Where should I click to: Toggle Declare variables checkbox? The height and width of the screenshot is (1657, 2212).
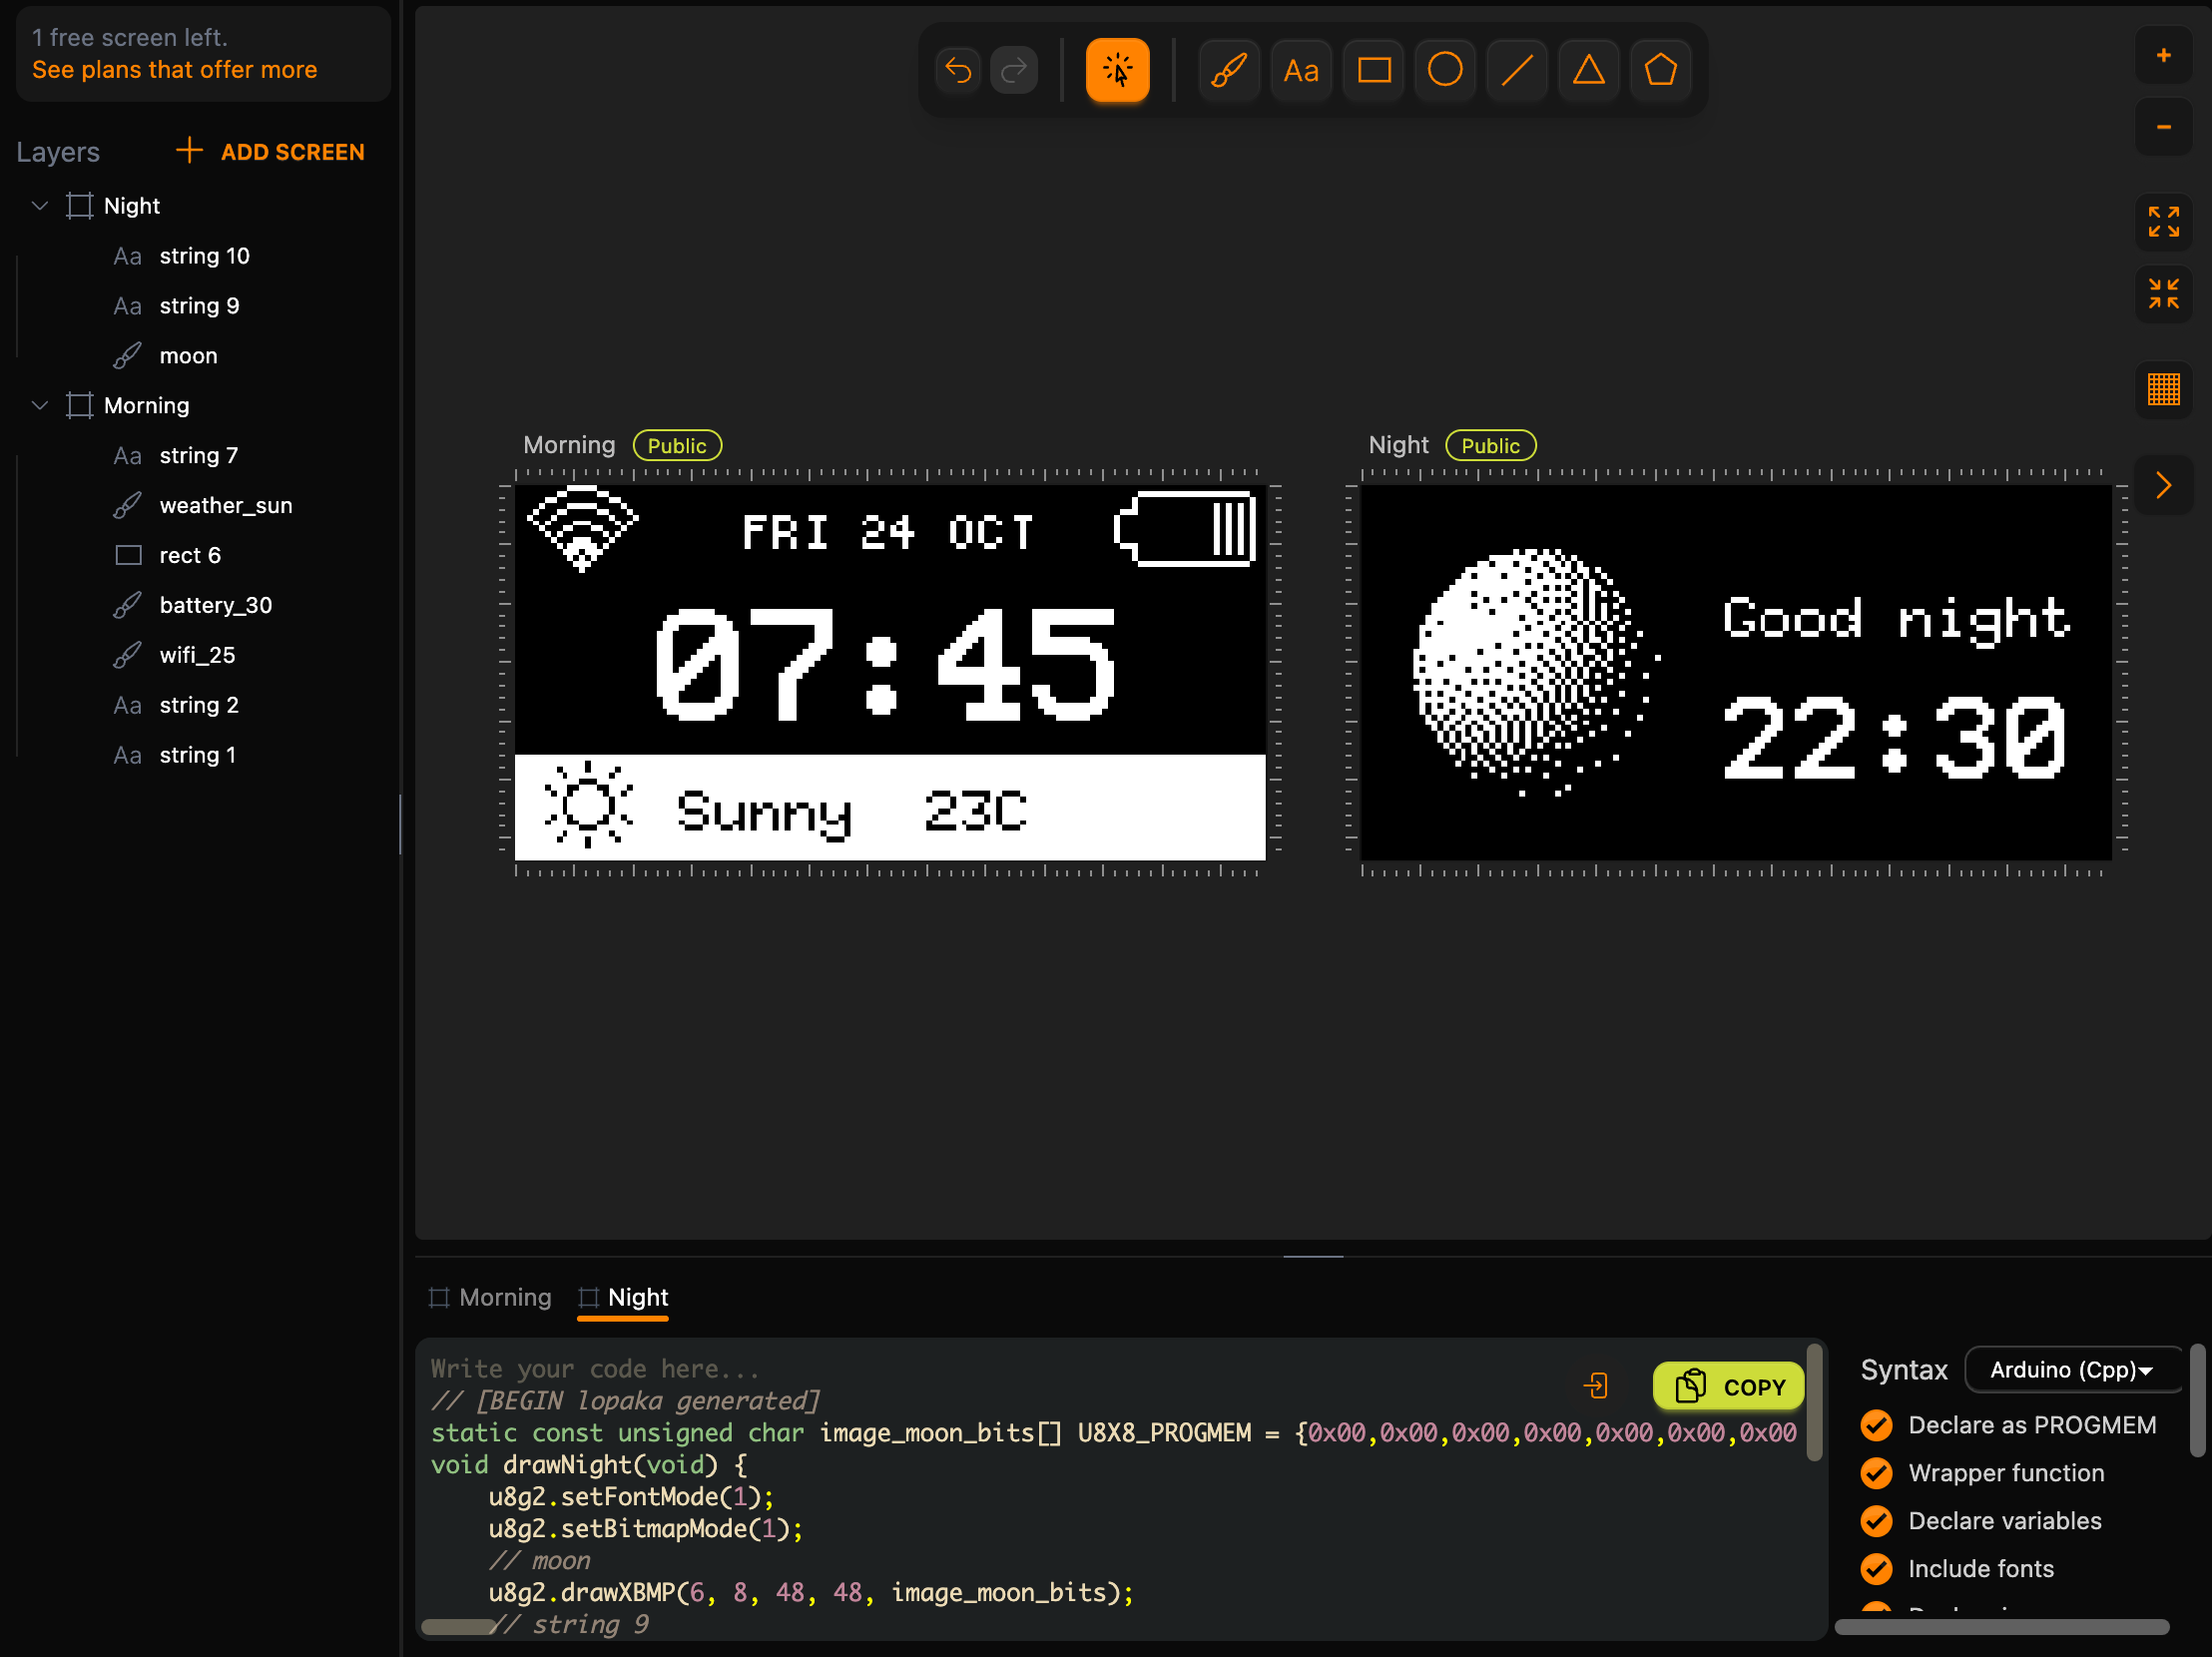1876,1521
